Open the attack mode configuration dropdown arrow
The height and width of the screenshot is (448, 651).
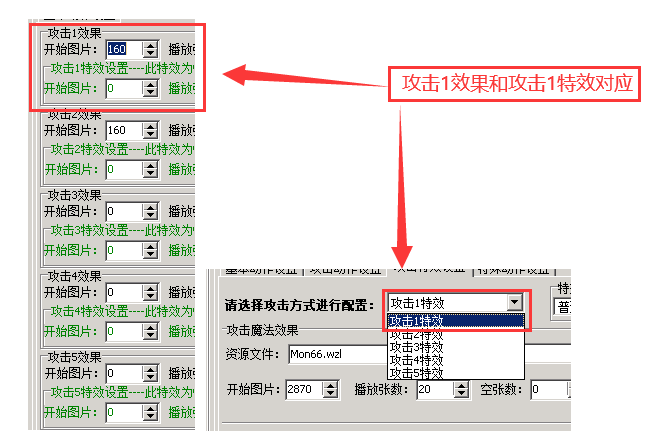[514, 303]
